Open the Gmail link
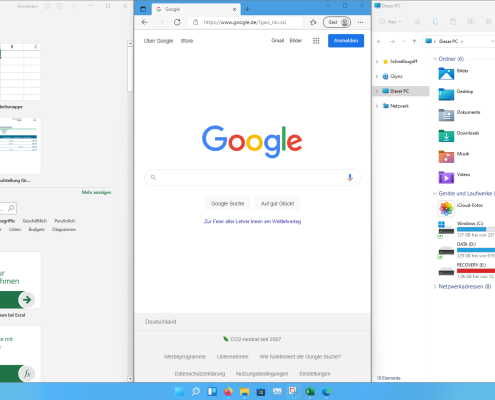 click(x=277, y=41)
